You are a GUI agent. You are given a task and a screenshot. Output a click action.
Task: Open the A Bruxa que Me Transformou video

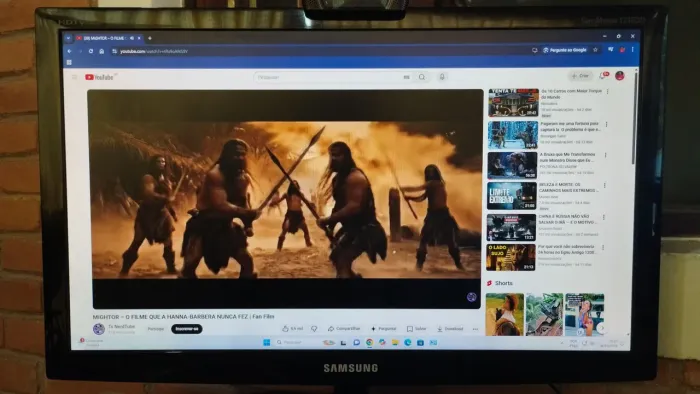[x=512, y=166]
